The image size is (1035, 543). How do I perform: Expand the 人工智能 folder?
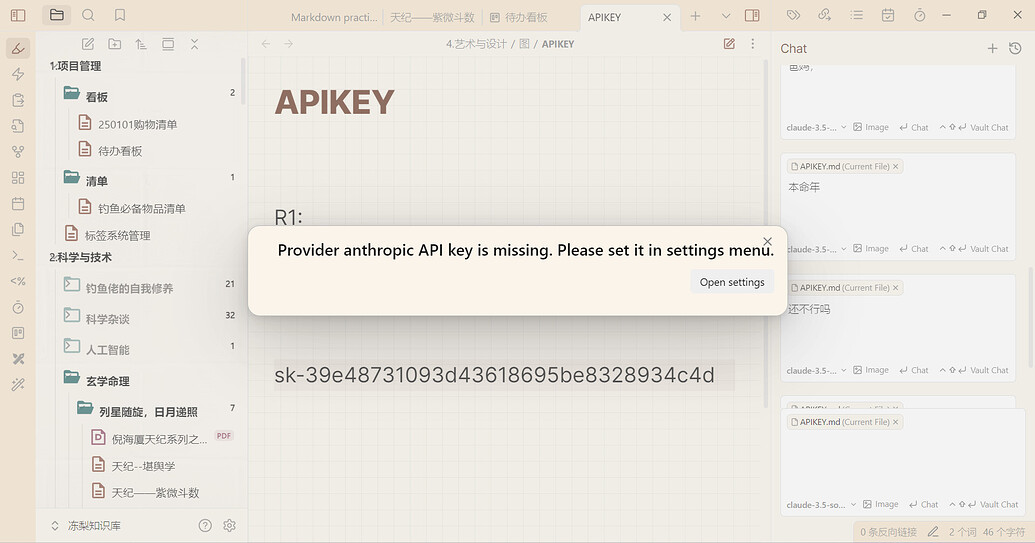pyautogui.click(x=71, y=347)
